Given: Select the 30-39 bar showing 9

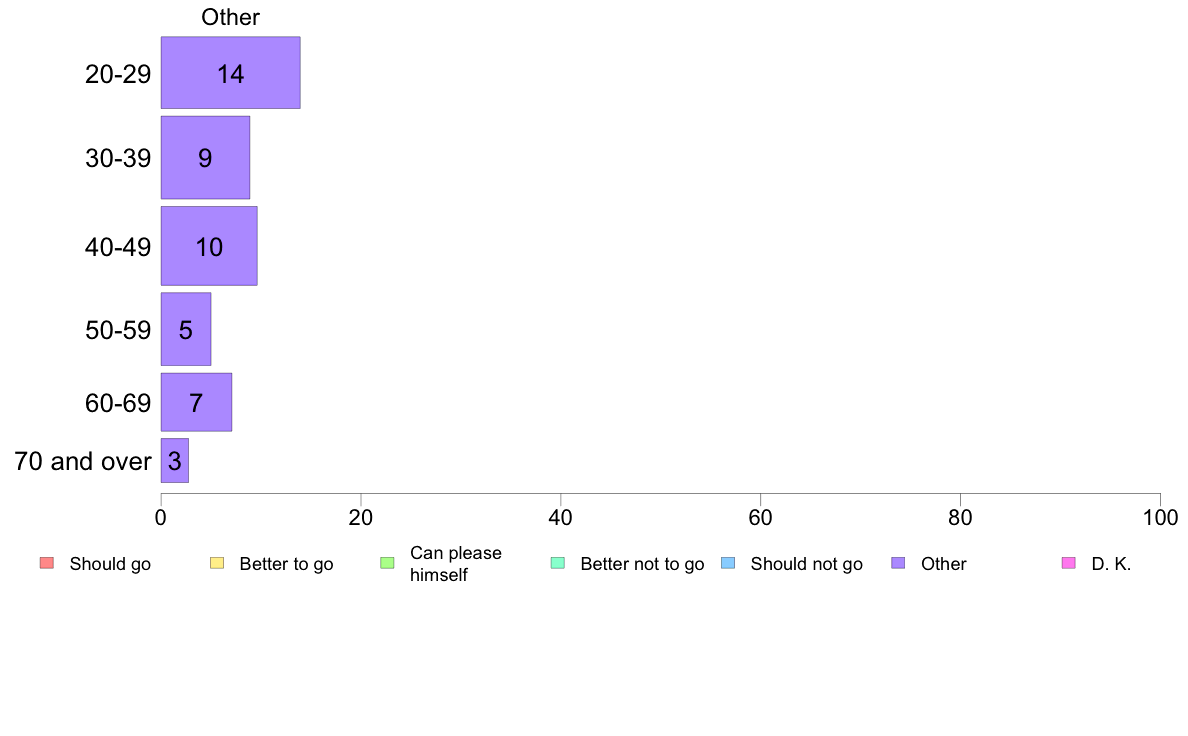Looking at the screenshot, I should coord(205,158).
